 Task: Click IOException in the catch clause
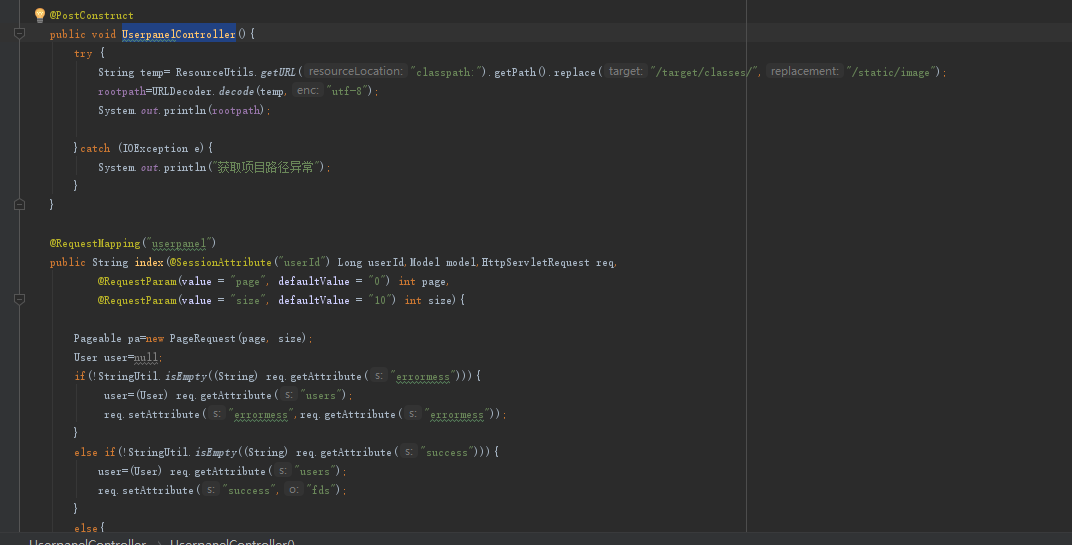pos(155,148)
